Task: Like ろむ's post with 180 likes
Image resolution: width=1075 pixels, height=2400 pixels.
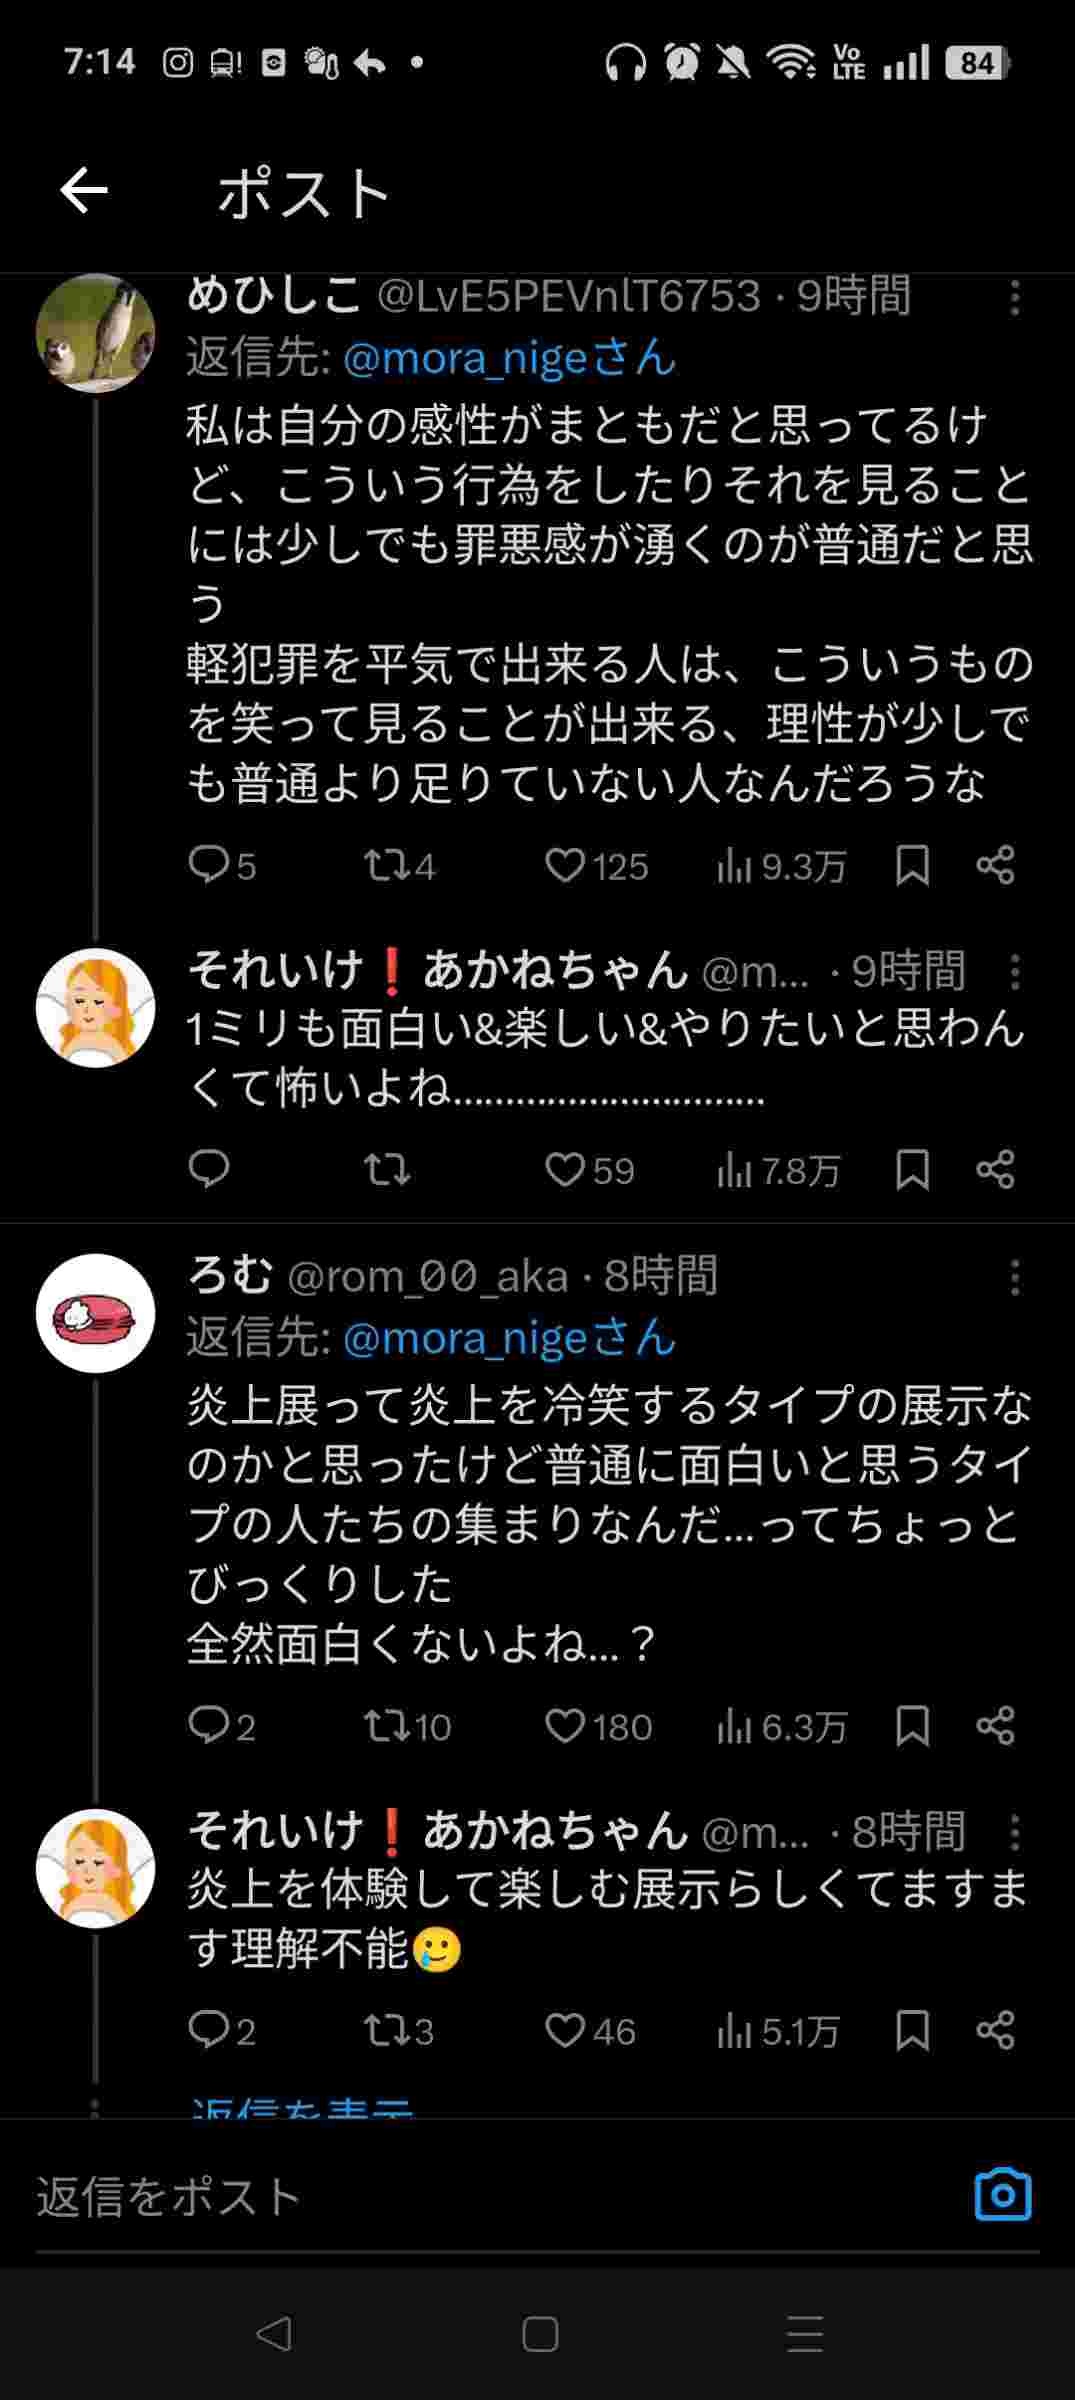Action: (x=565, y=1726)
